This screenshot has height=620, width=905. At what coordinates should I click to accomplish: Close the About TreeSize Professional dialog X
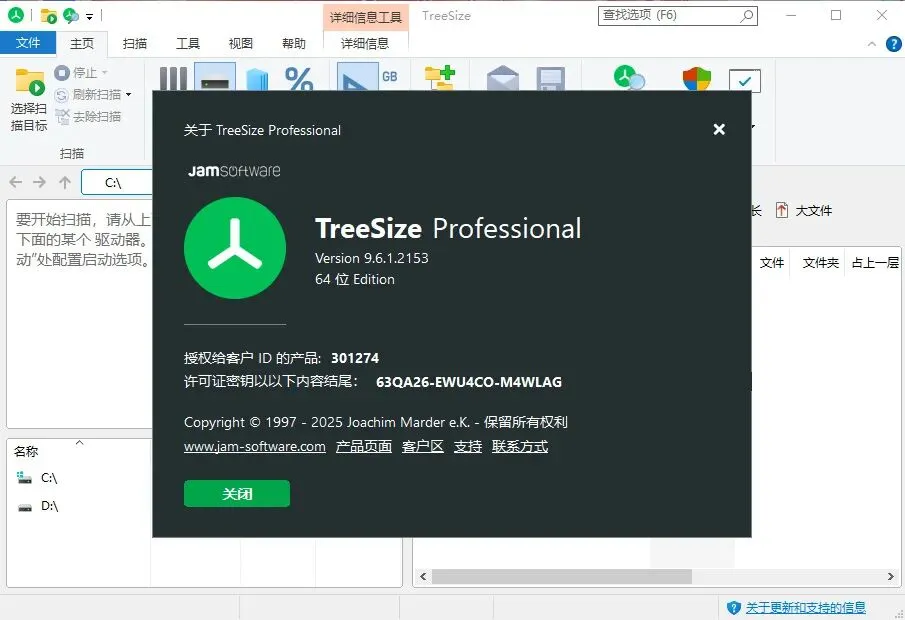tap(719, 129)
